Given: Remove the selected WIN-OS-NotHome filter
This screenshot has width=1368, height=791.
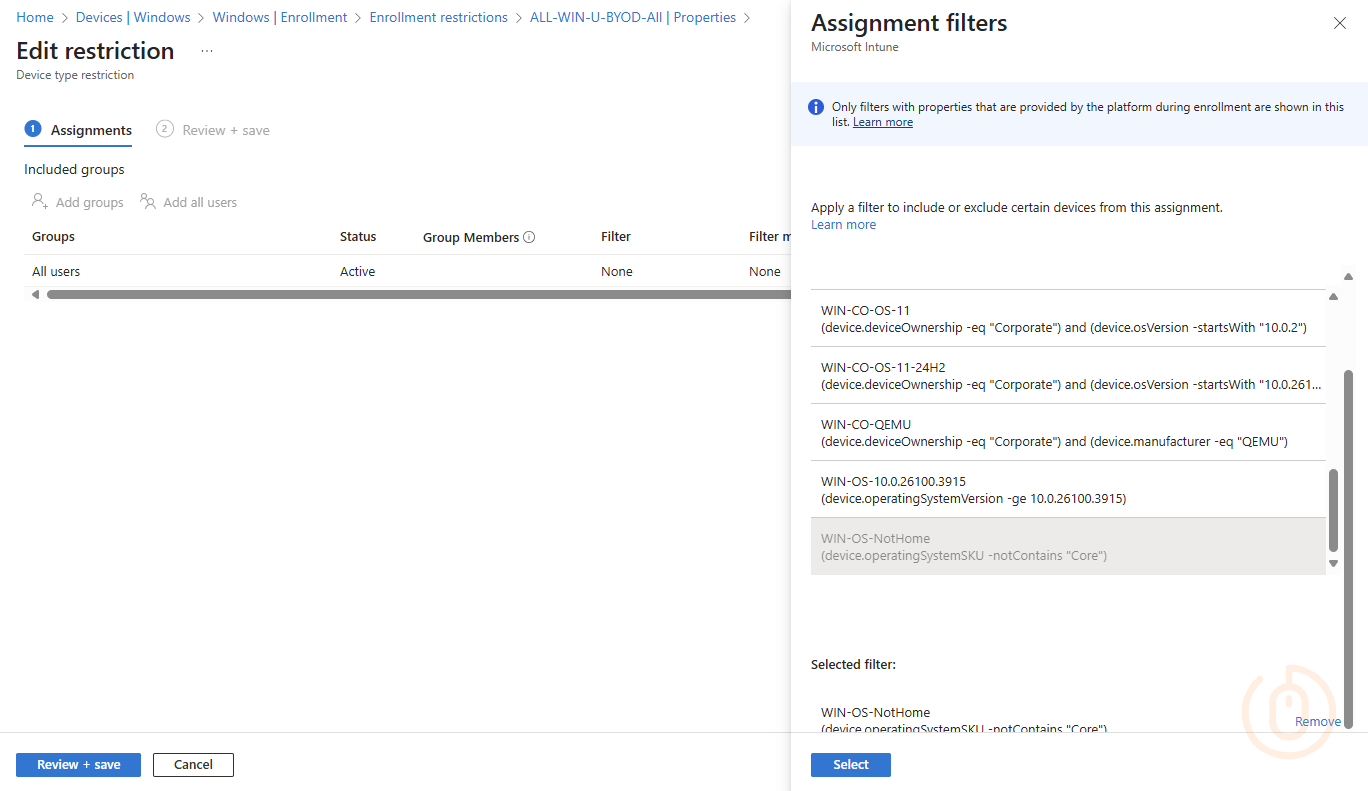Looking at the screenshot, I should click(1317, 721).
